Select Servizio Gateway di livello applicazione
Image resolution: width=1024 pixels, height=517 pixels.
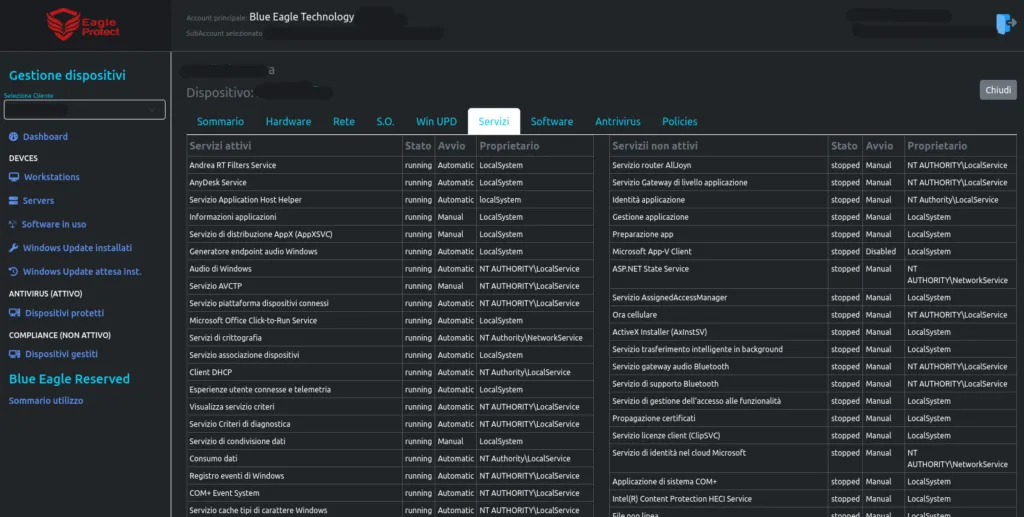click(x=813, y=183)
